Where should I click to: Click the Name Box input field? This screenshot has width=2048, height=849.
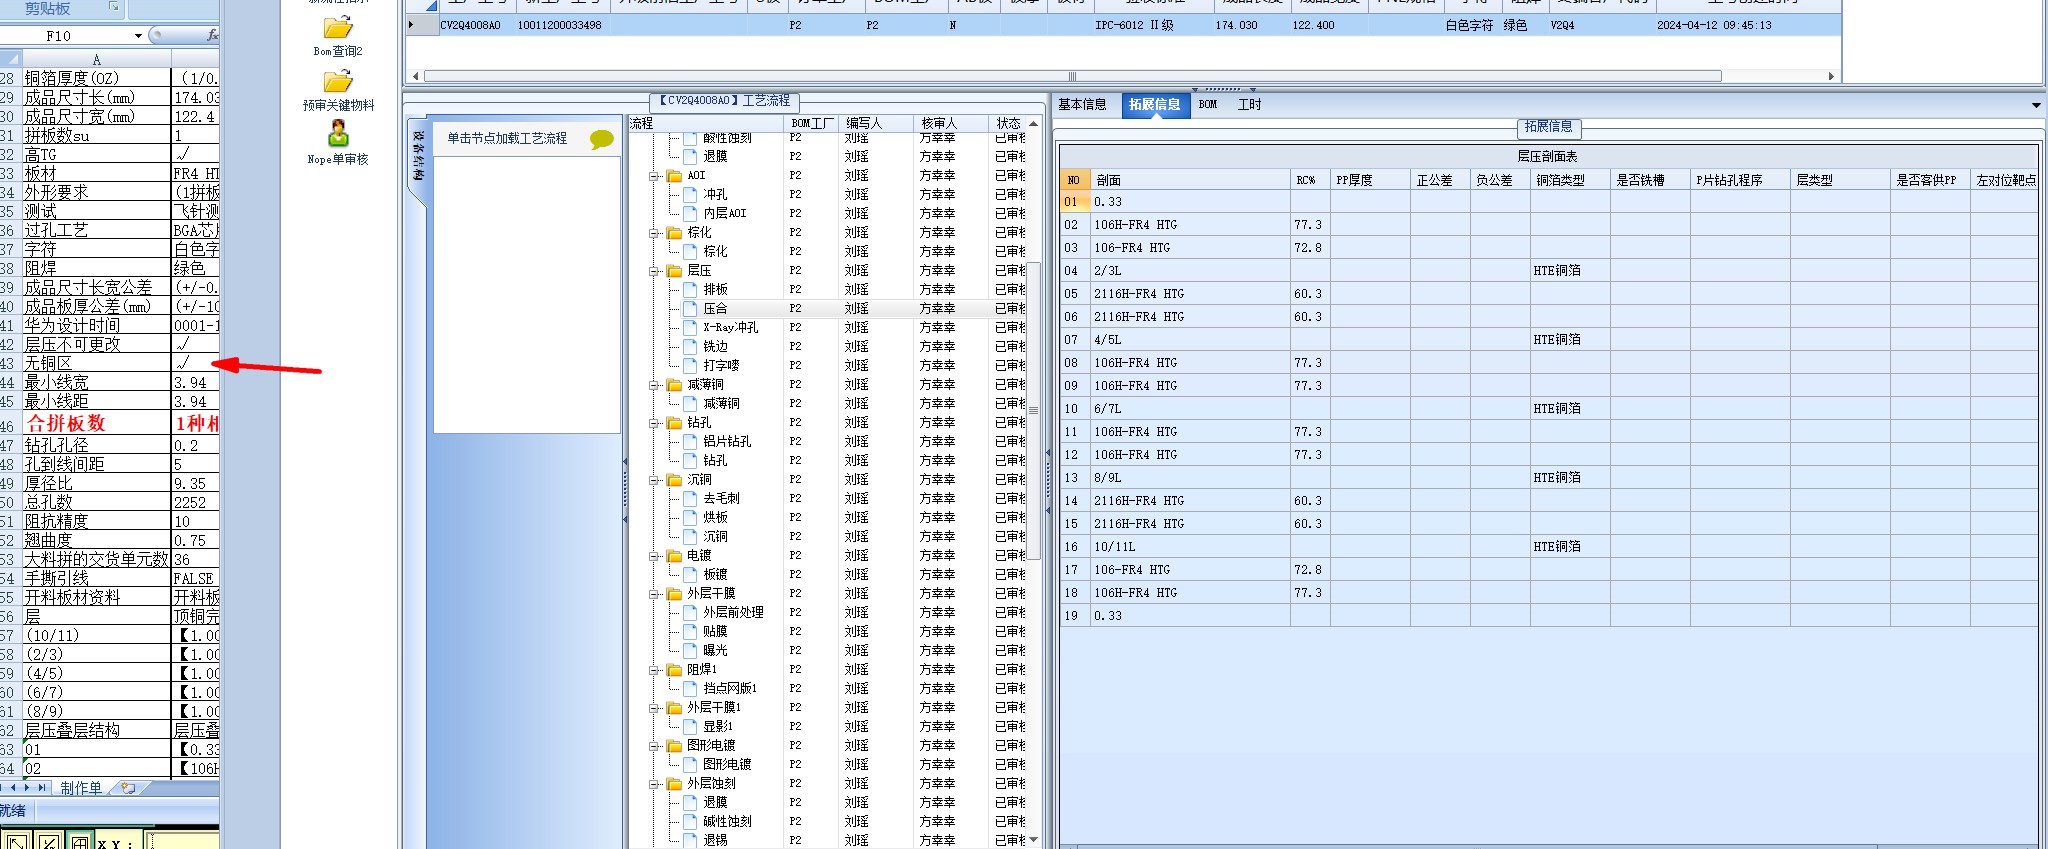pos(65,36)
